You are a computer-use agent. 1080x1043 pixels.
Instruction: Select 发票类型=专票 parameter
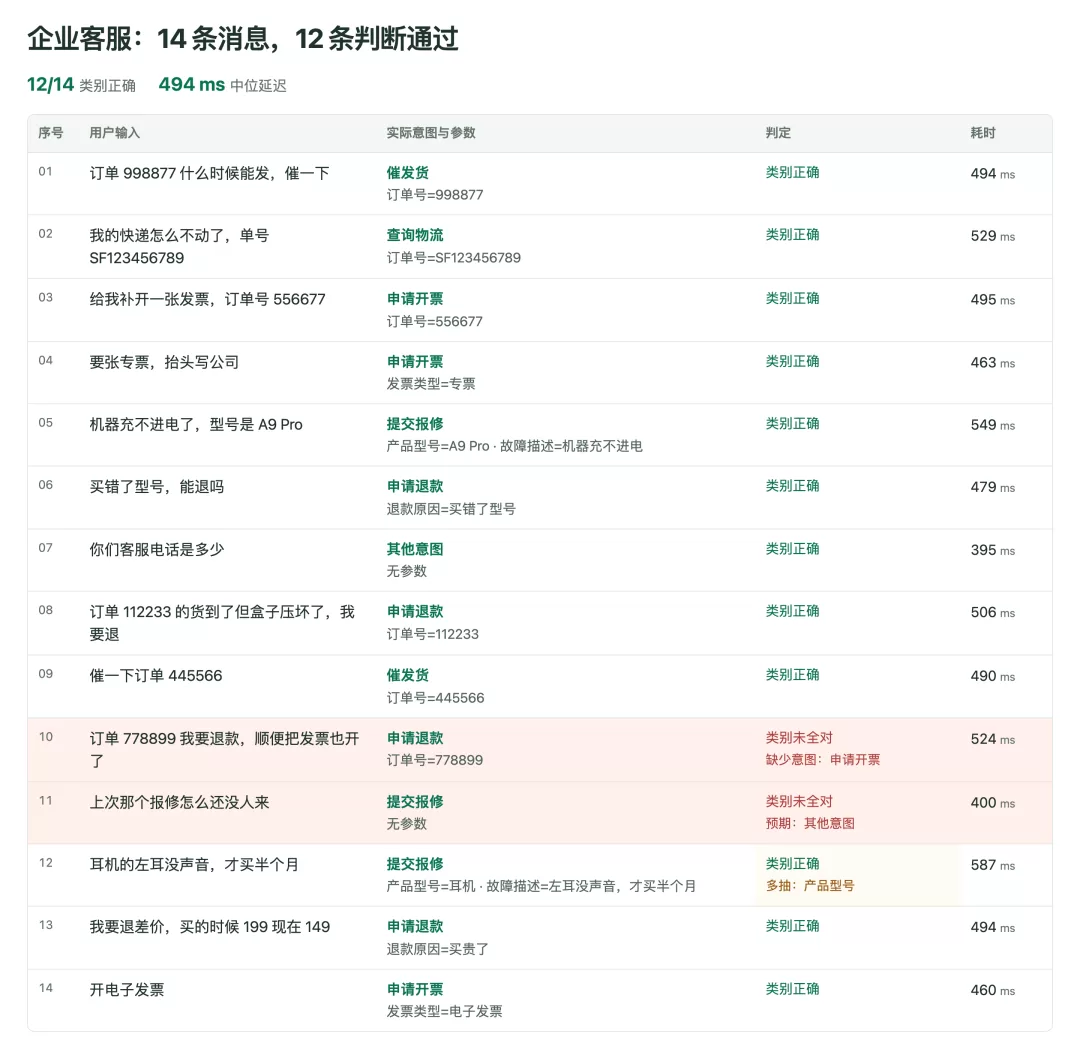pos(430,384)
